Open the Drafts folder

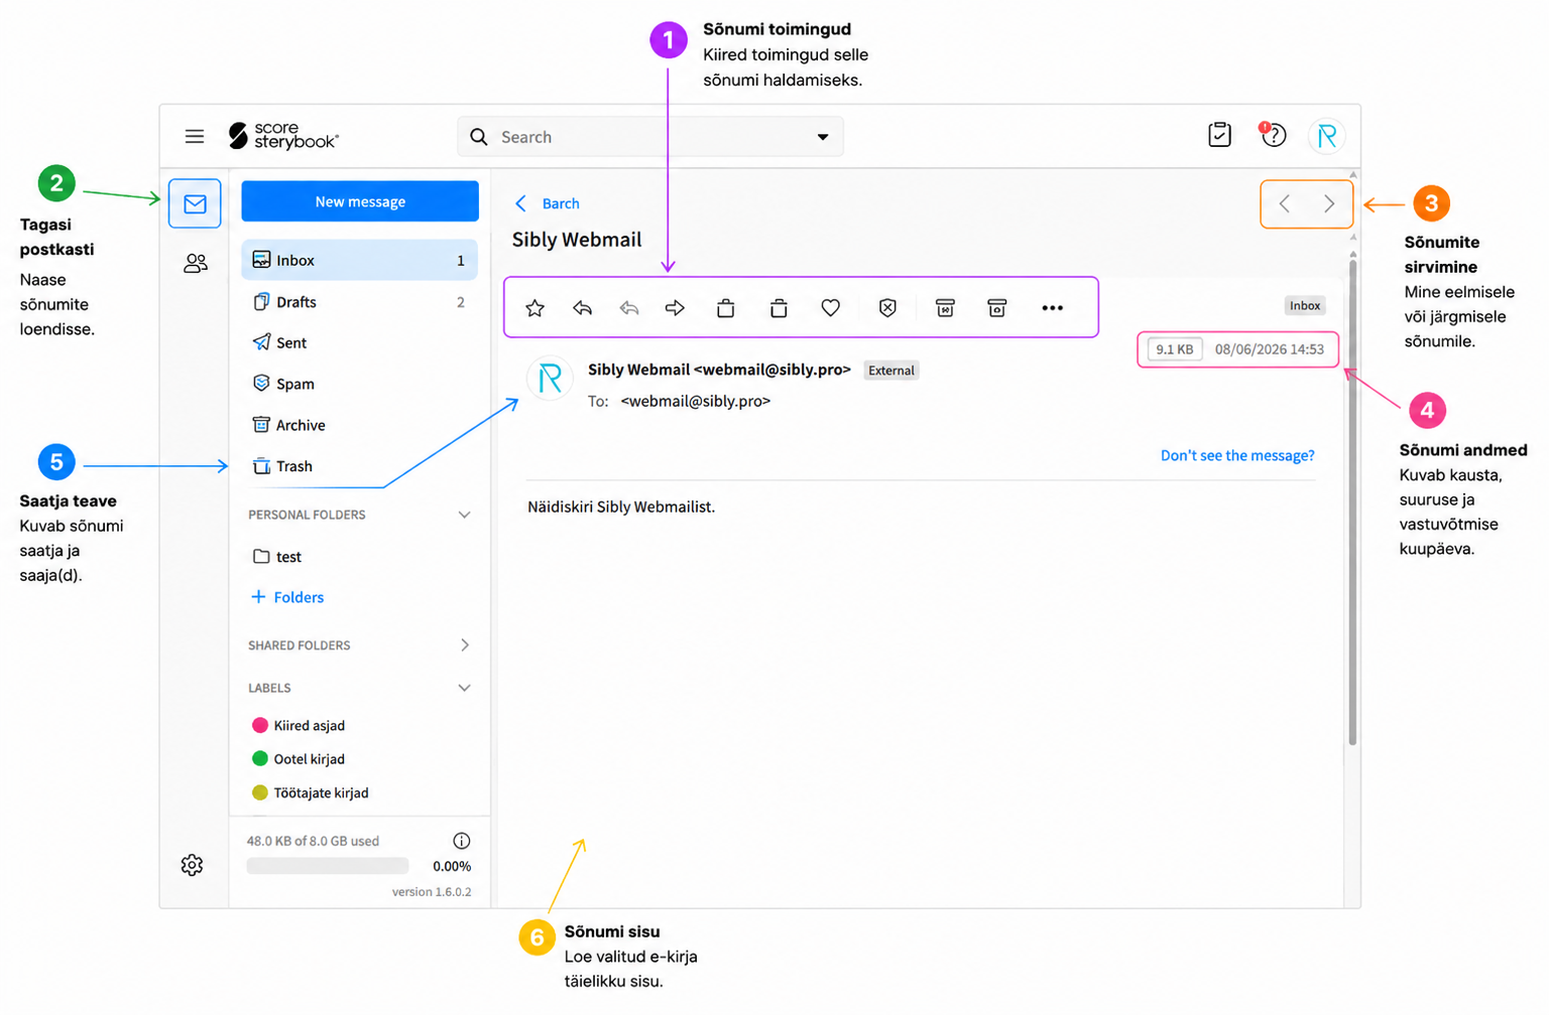[x=359, y=302]
